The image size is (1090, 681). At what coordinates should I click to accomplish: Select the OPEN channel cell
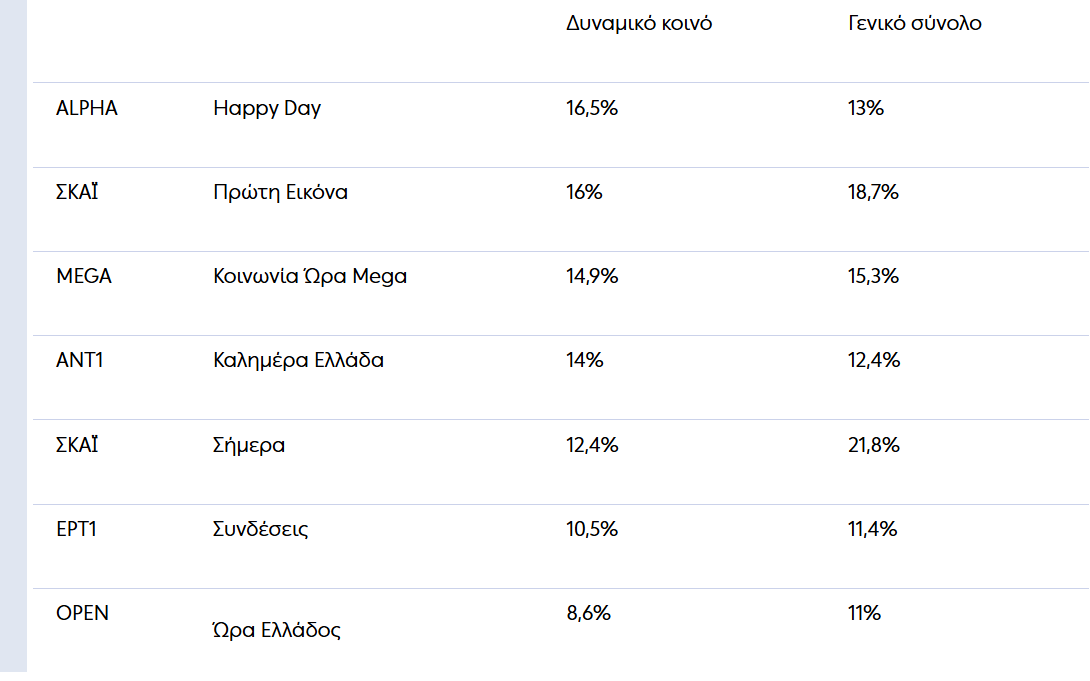(x=83, y=613)
